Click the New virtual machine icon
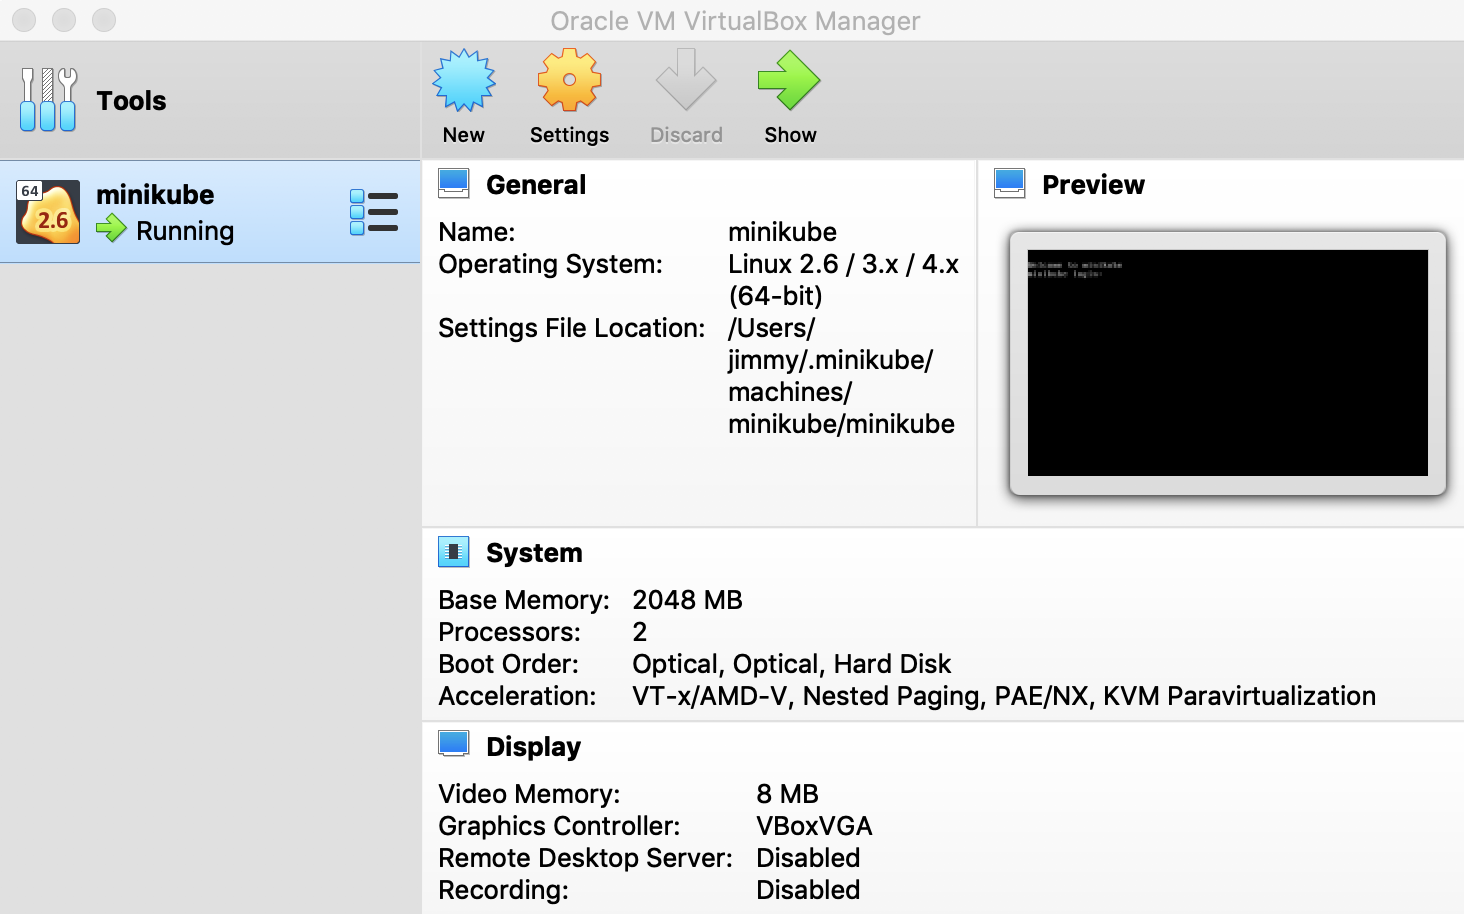The width and height of the screenshot is (1464, 914). (464, 80)
